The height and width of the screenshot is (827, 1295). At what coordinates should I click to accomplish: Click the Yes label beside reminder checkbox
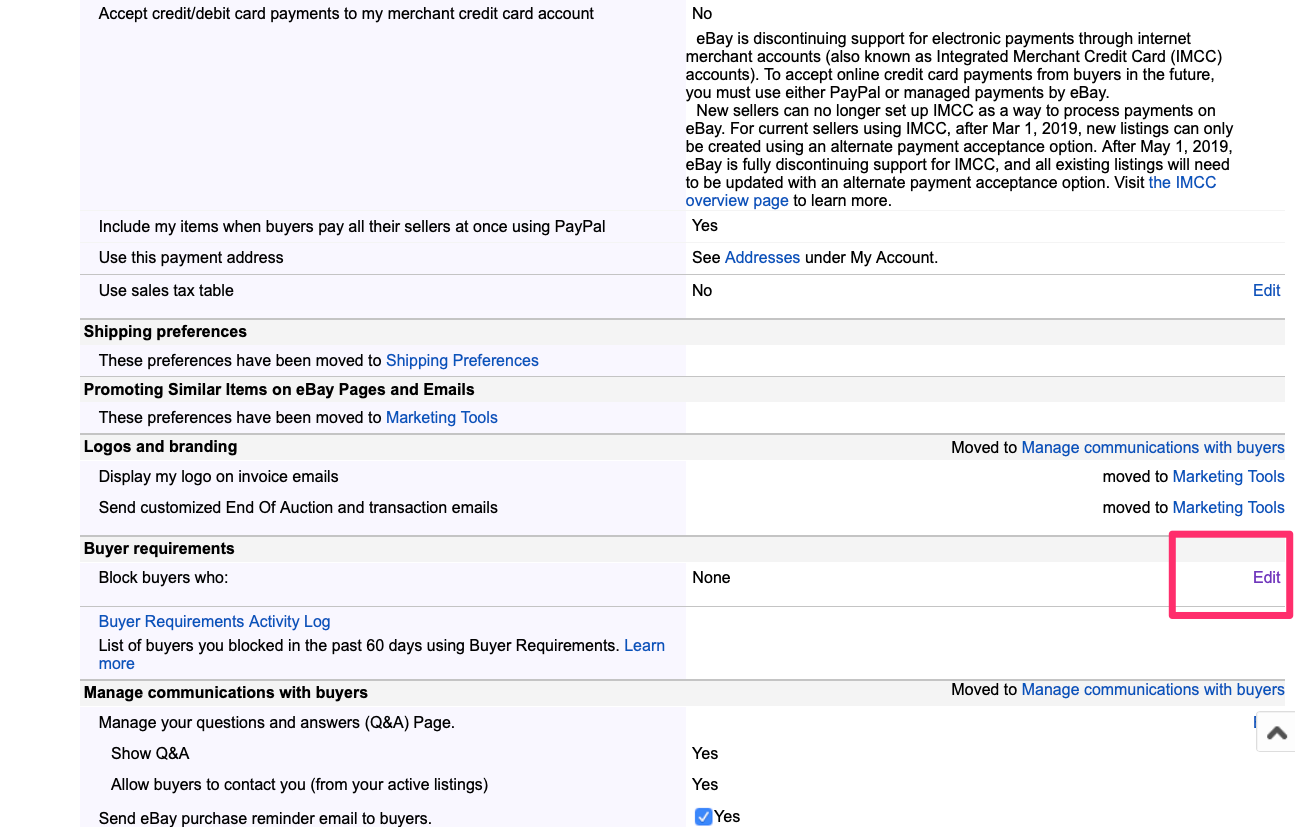pos(727,817)
